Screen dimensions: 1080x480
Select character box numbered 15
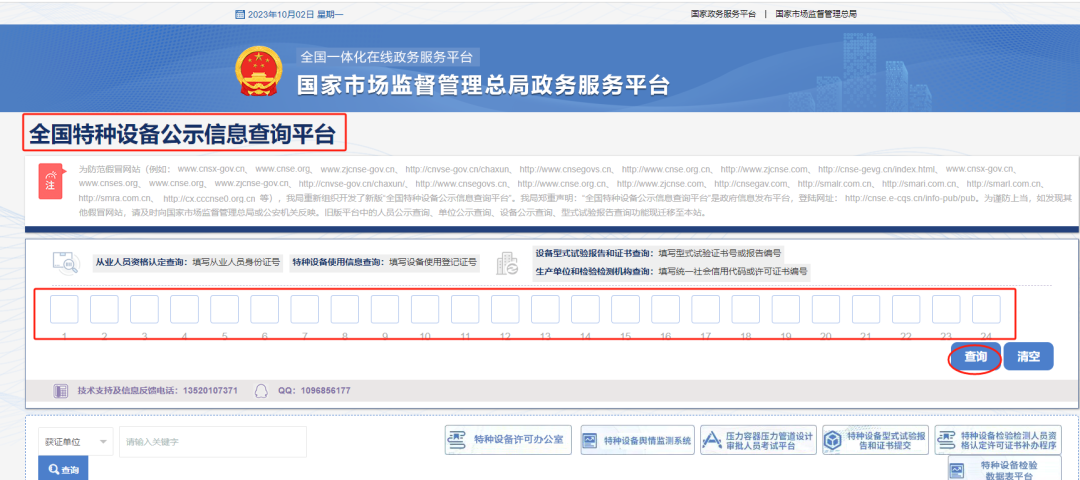[625, 310]
